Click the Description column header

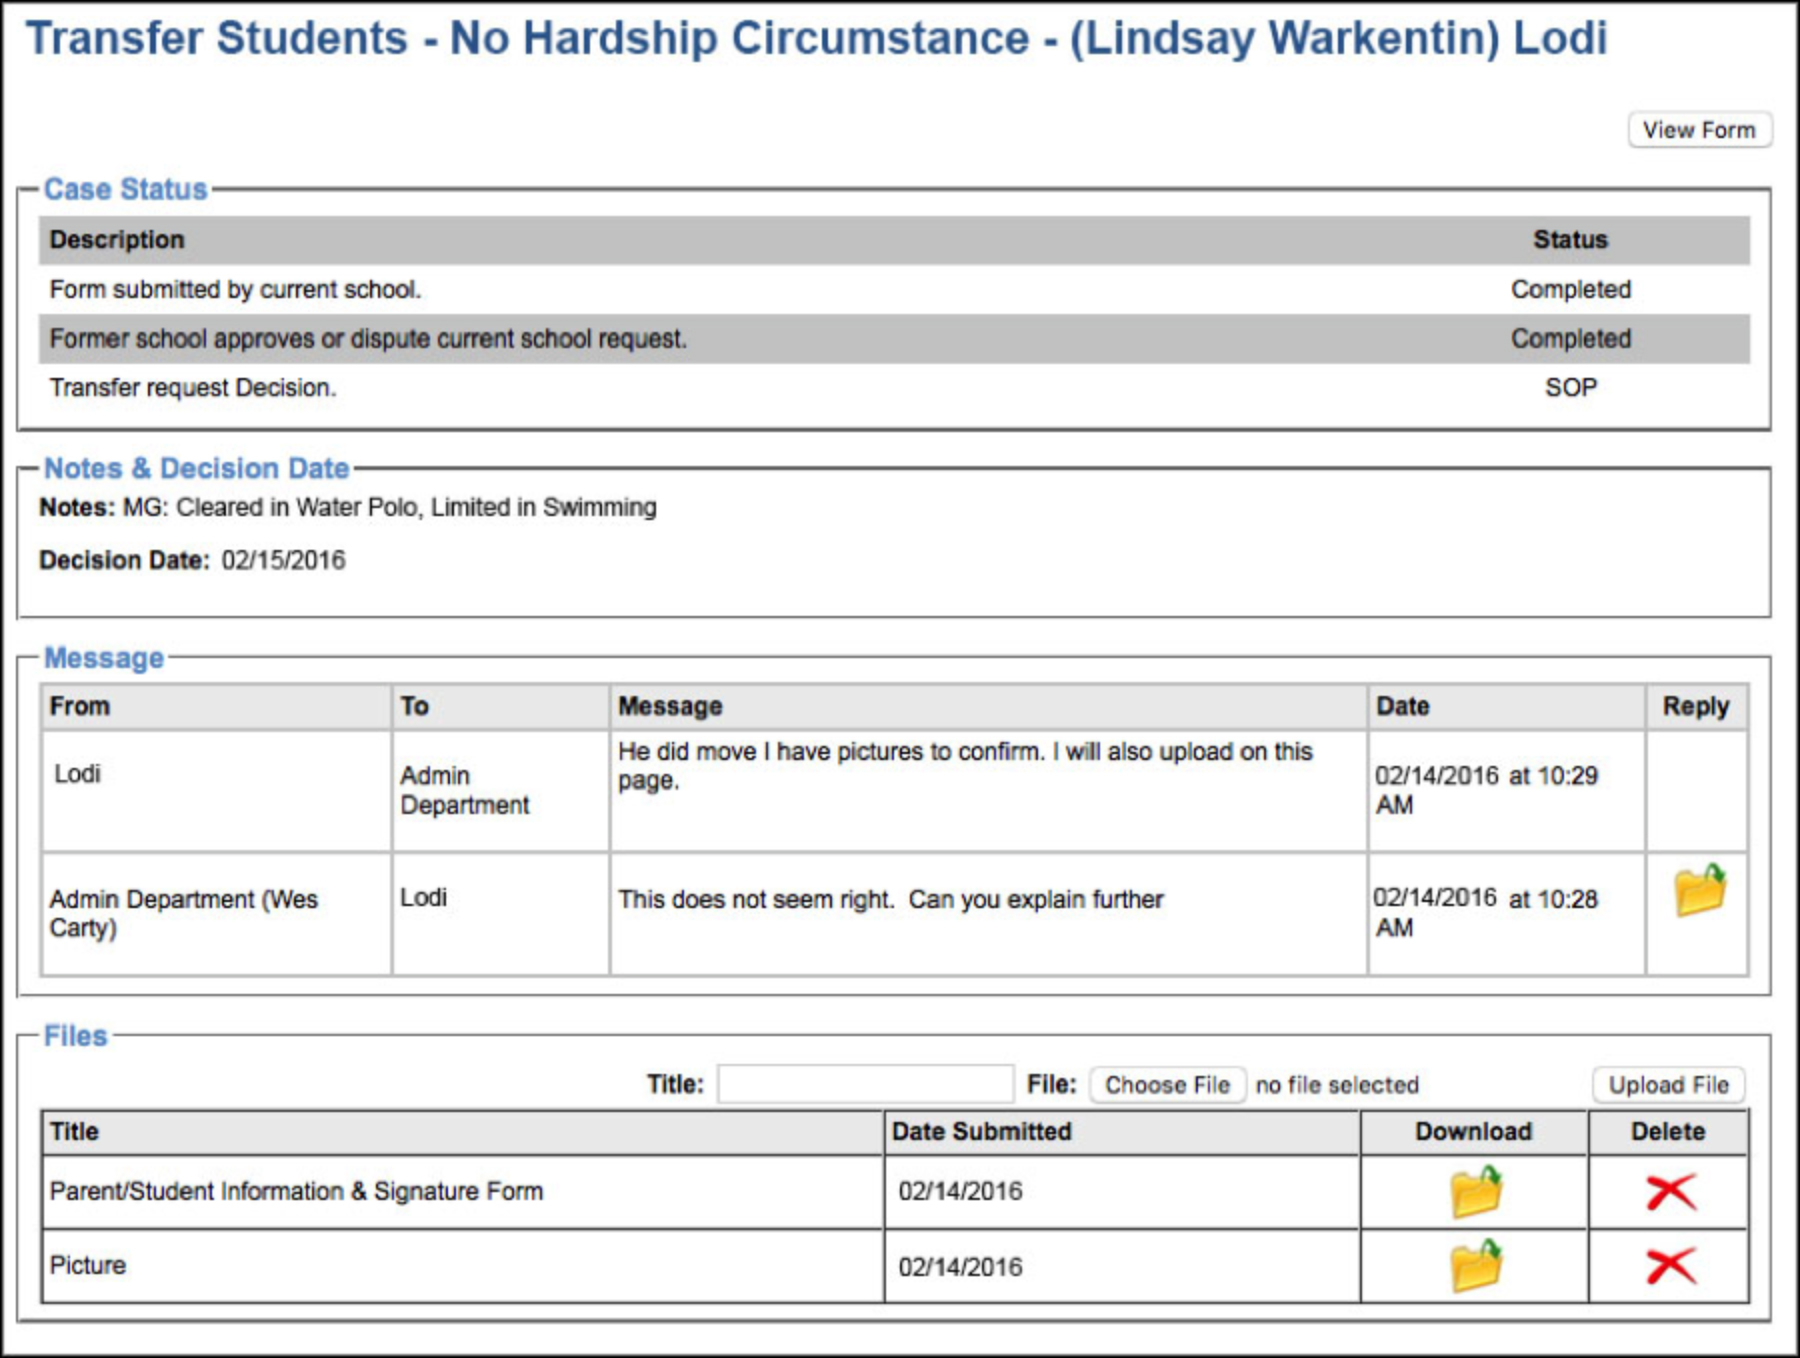(x=117, y=240)
